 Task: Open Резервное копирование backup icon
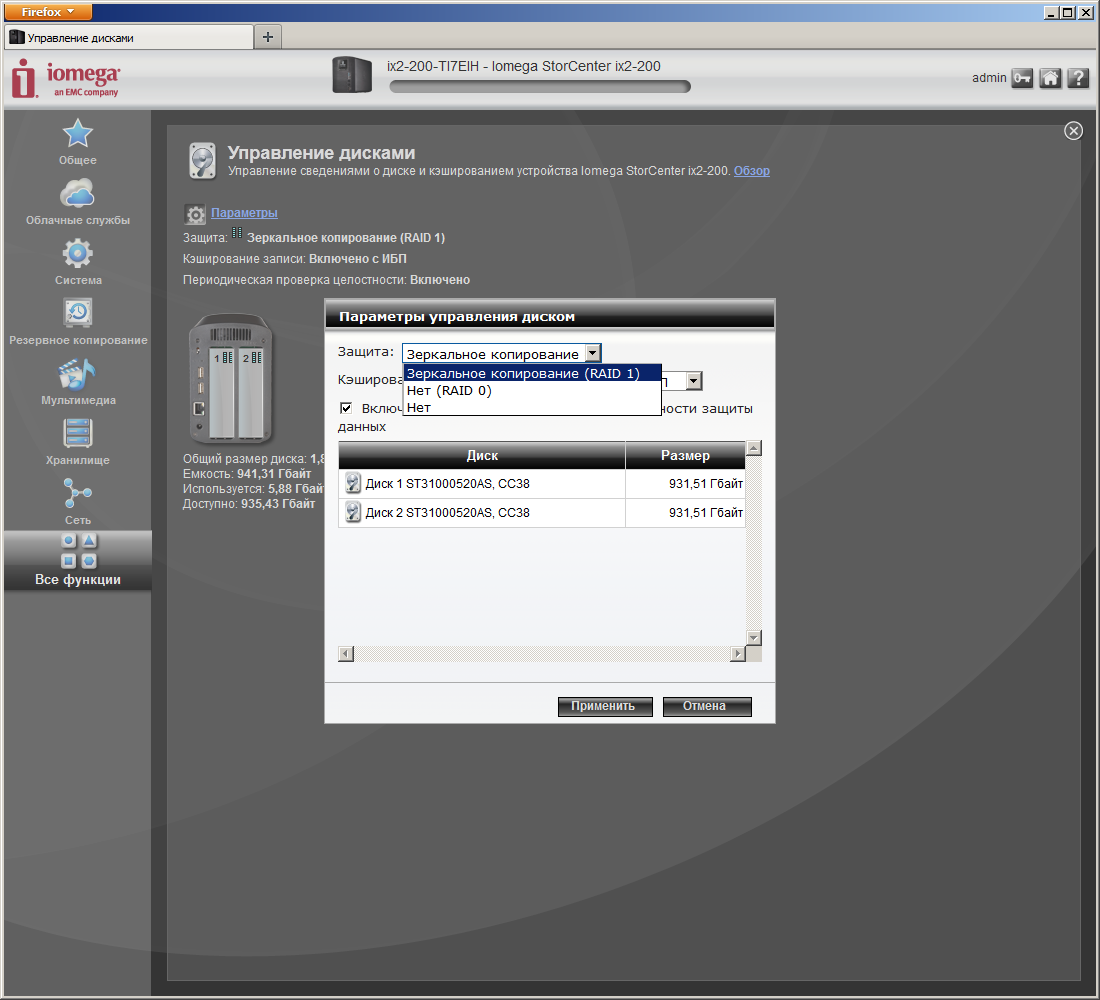coord(77,313)
